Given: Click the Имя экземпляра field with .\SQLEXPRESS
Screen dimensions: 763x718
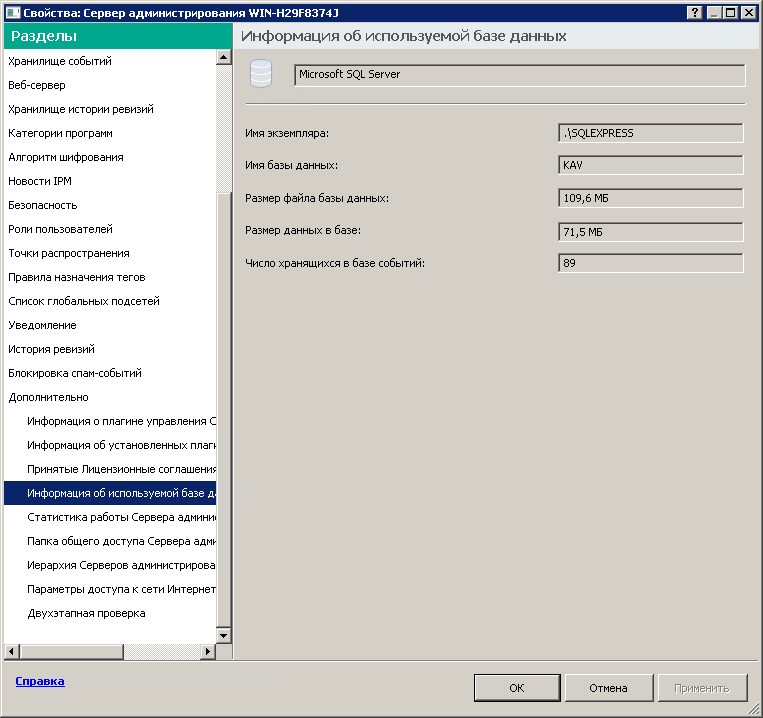Looking at the screenshot, I should coord(650,133).
